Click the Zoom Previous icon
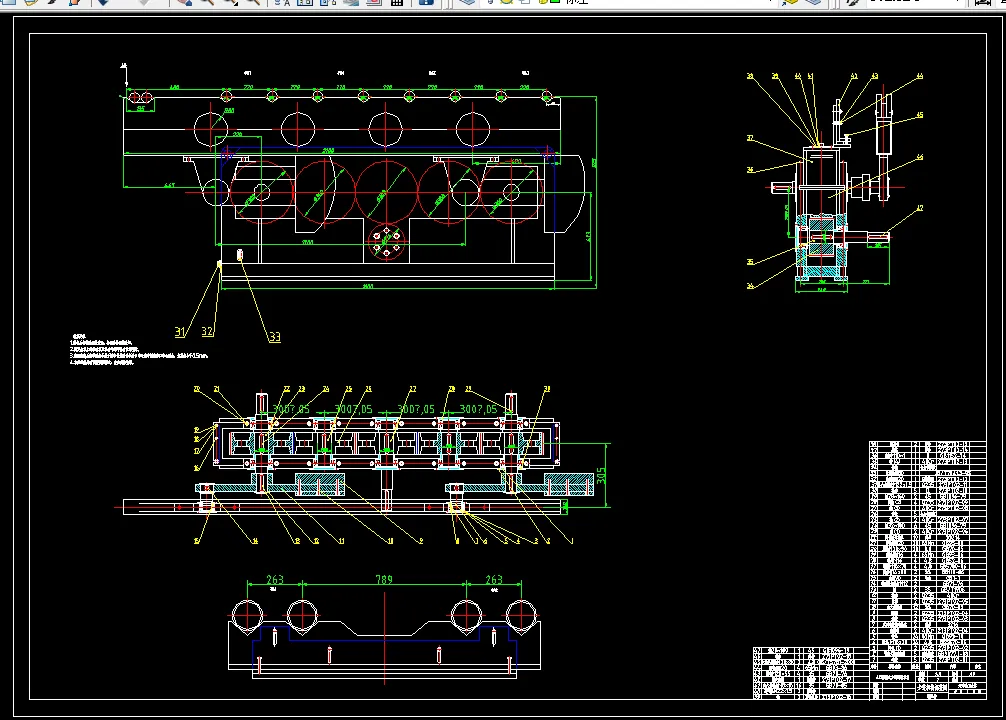 (x=253, y=3)
